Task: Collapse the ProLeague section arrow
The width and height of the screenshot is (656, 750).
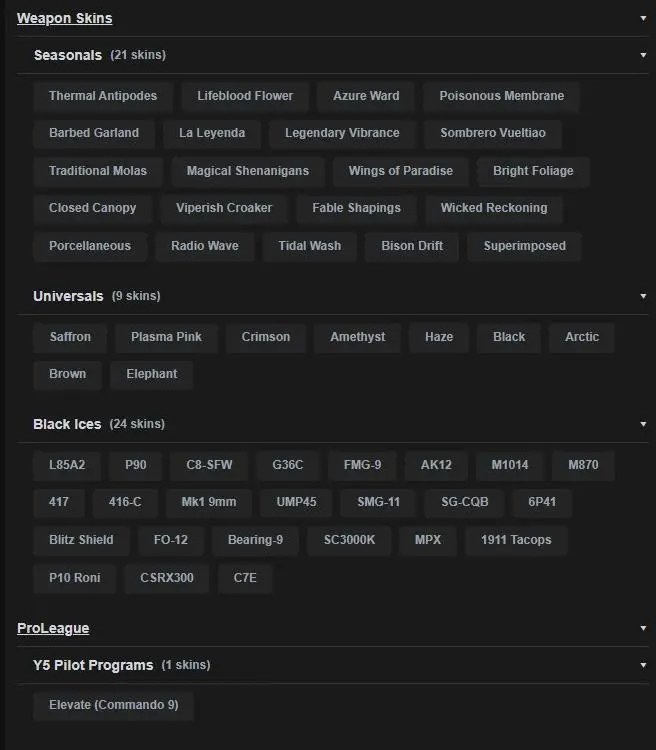Action: pyautogui.click(x=643, y=628)
